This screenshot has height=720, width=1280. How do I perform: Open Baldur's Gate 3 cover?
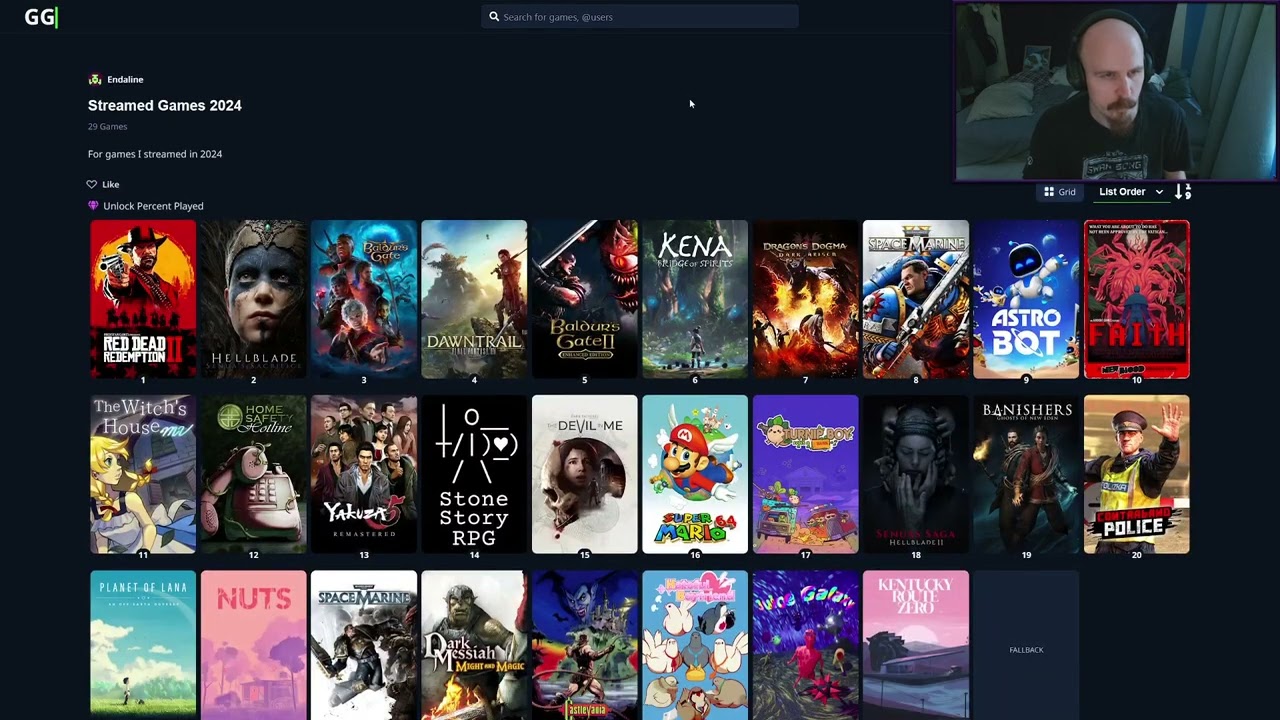[364, 299]
